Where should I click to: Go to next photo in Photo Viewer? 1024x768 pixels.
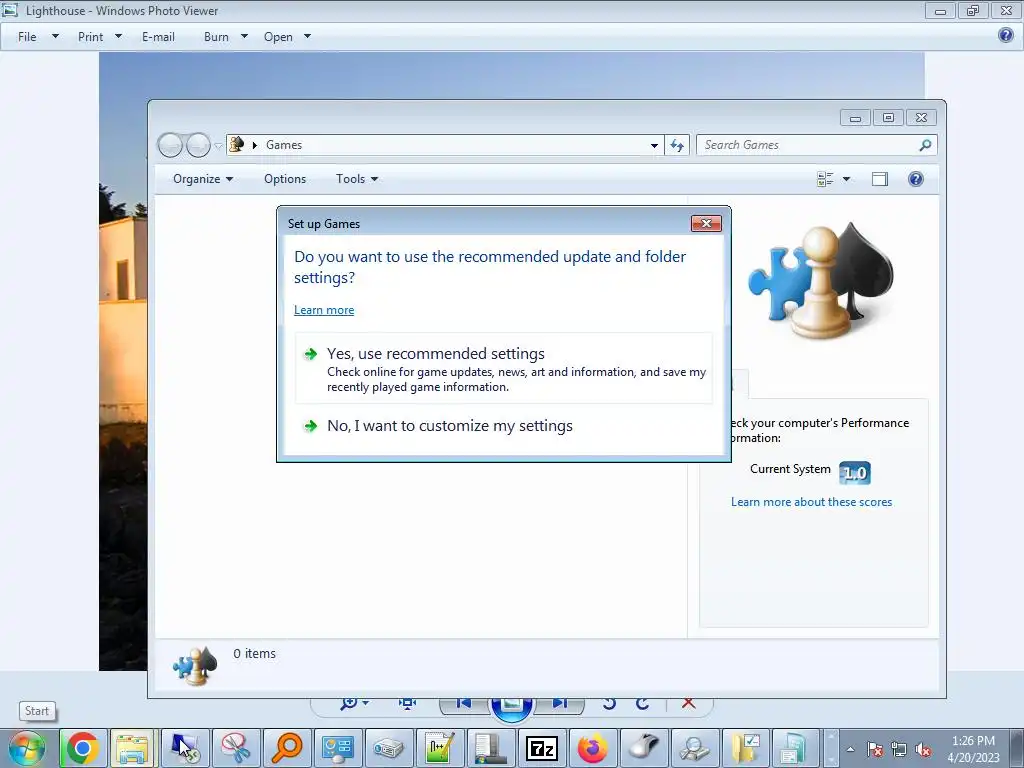coord(559,703)
